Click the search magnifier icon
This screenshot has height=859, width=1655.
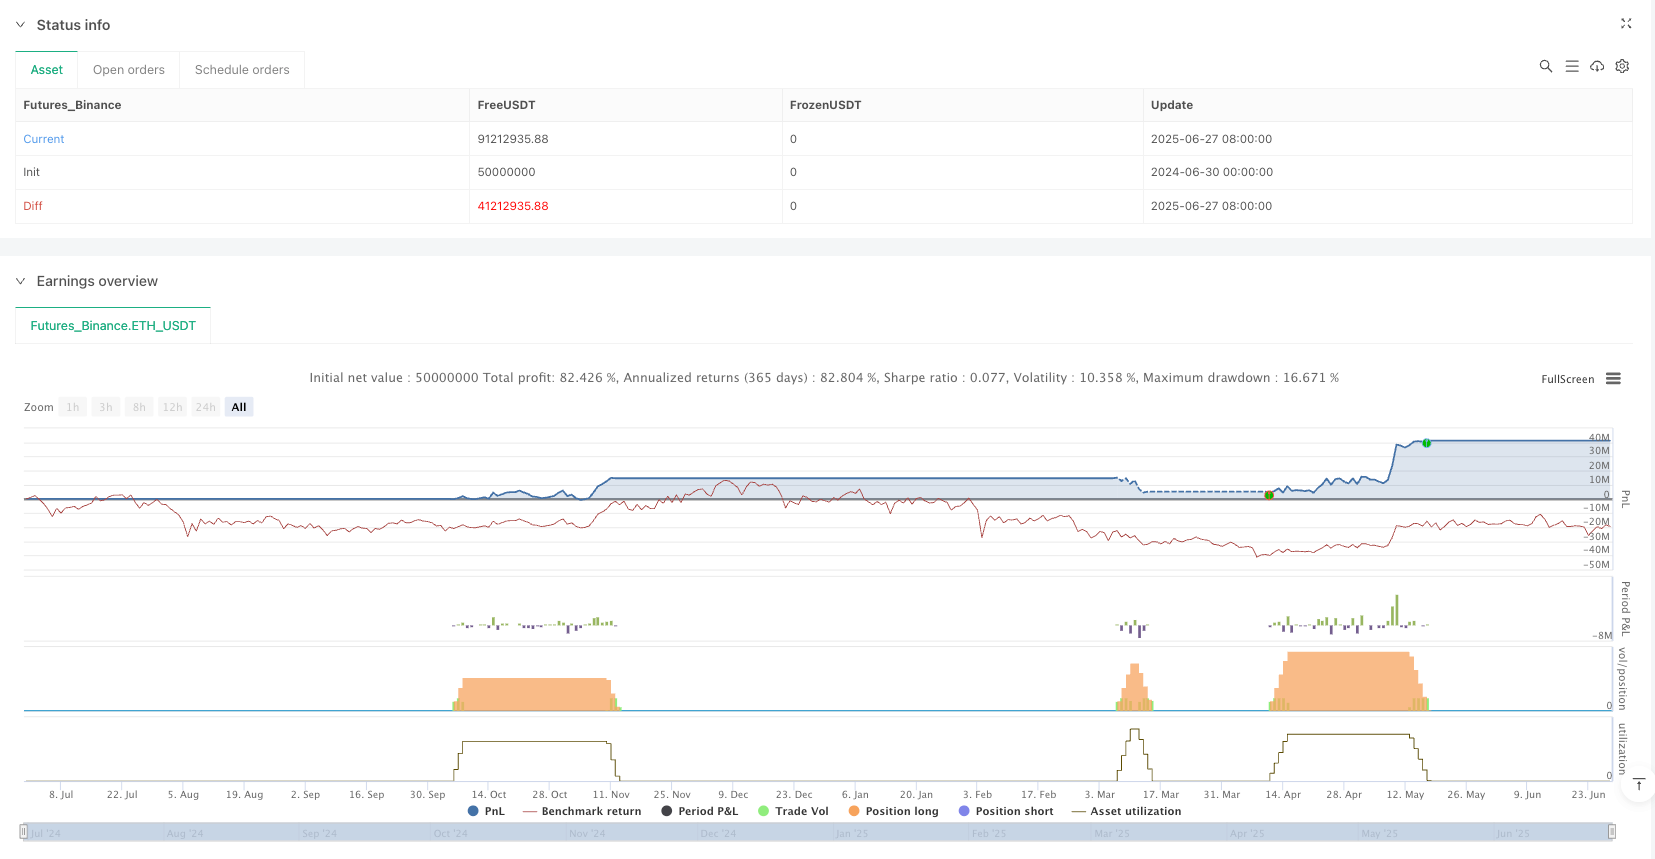click(x=1545, y=66)
